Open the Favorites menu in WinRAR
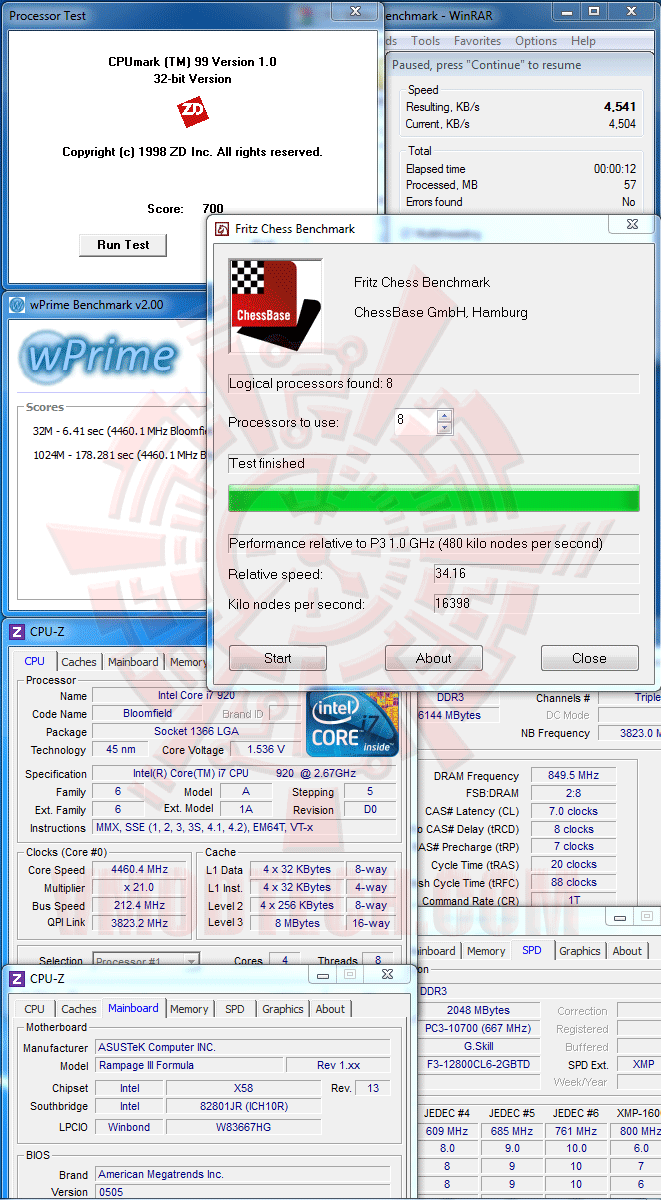661x1200 pixels. pos(477,41)
